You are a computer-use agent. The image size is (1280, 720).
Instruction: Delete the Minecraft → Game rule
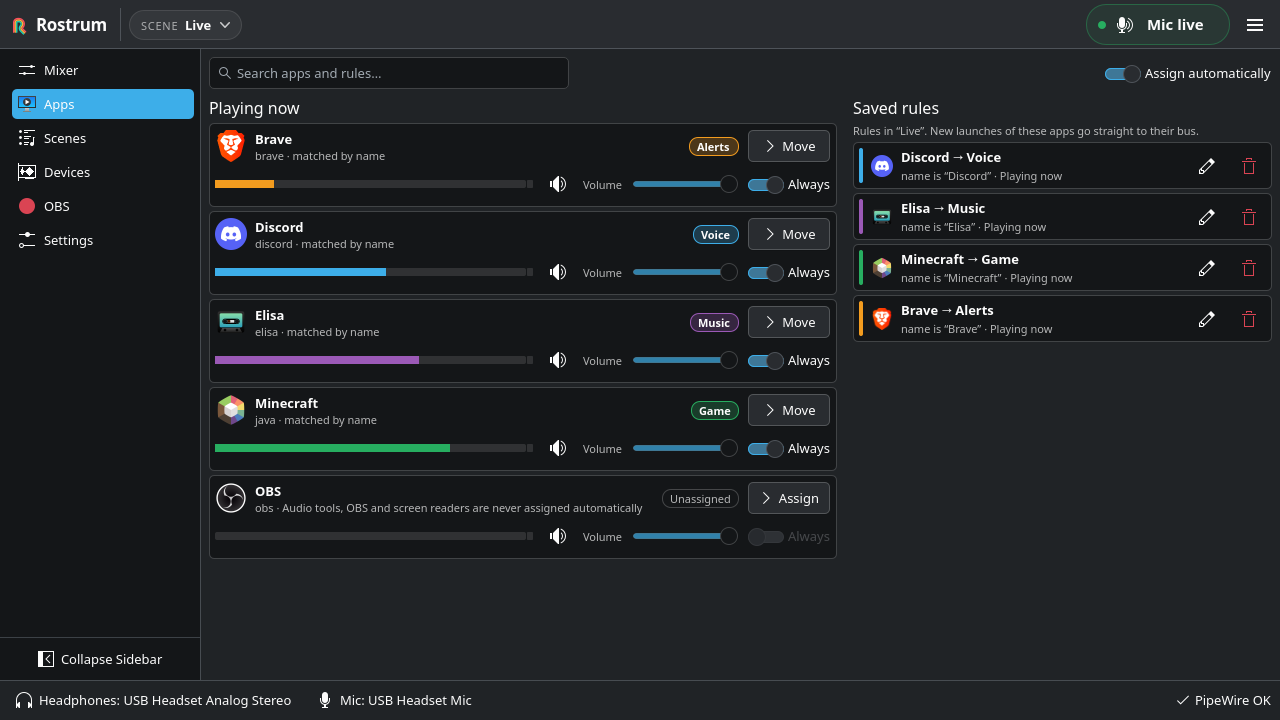pyautogui.click(x=1249, y=268)
